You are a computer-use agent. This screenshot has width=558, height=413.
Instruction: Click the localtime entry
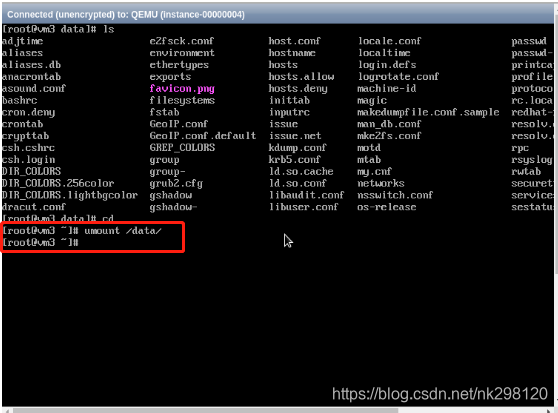384,53
